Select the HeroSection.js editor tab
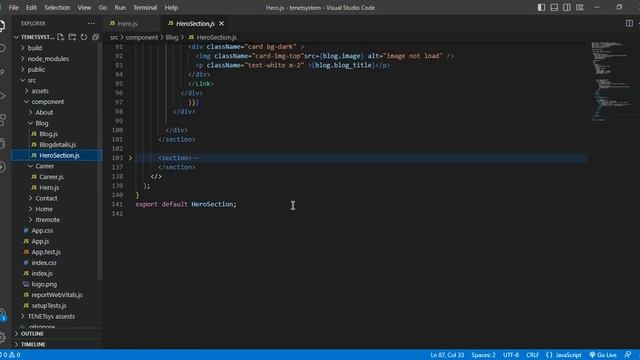 point(195,24)
